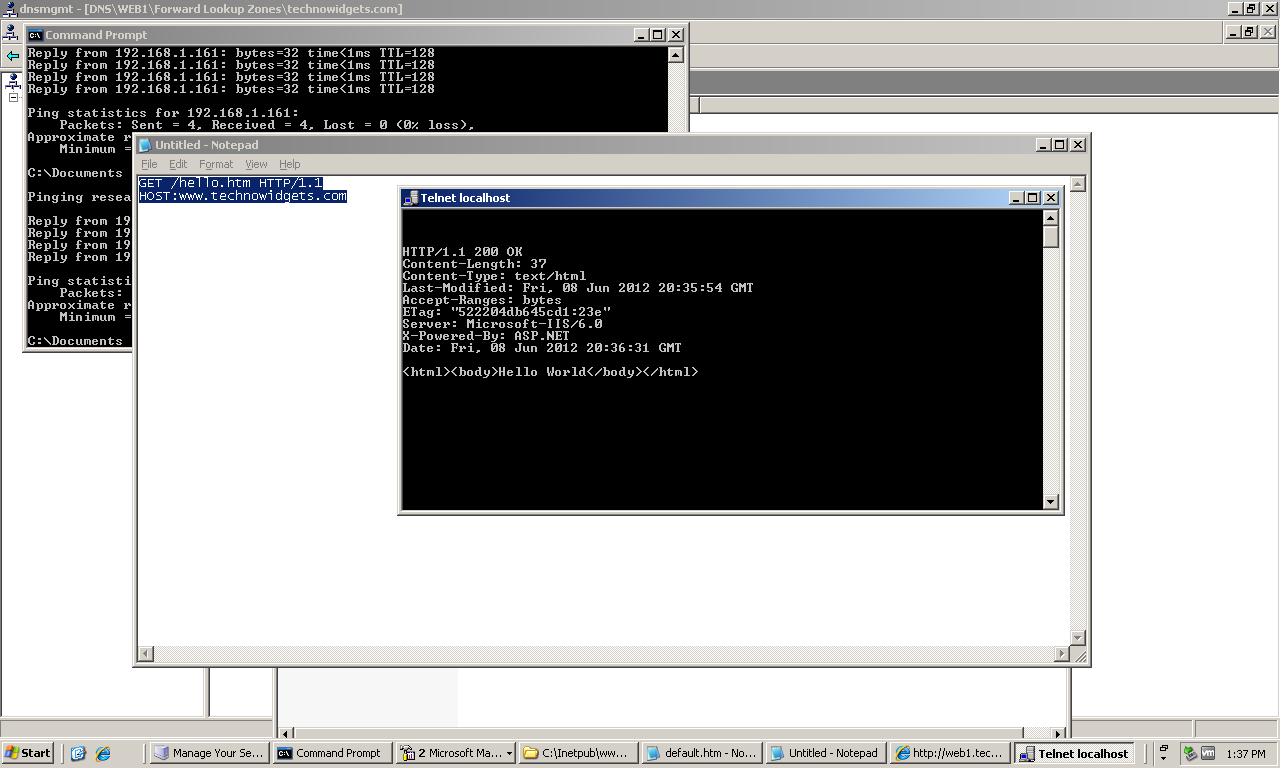
Task: Click scroll up arrow in Command Prompt
Action: [x=675, y=56]
